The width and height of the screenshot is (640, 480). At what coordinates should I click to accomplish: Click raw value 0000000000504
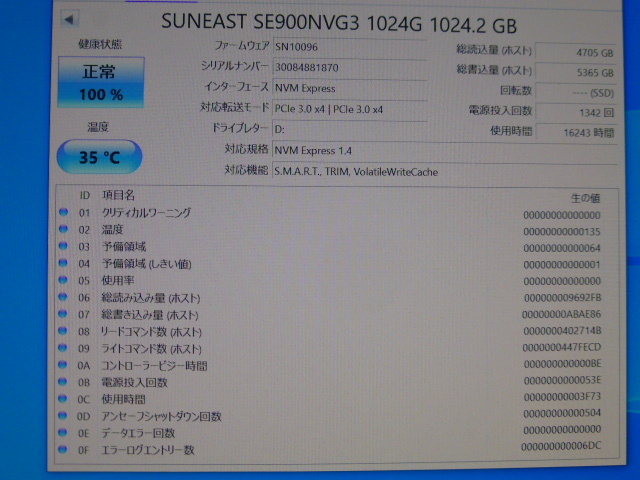[x=562, y=413]
